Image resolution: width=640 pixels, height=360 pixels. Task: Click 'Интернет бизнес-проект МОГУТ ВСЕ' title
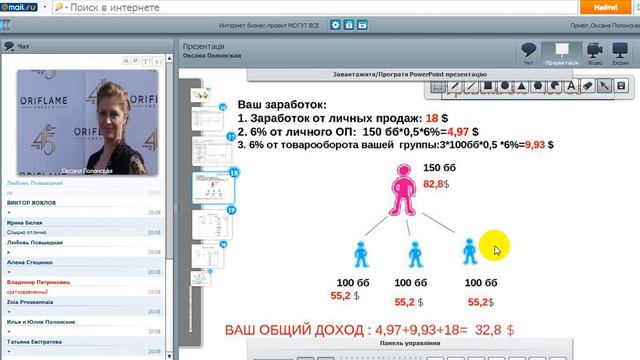click(x=269, y=25)
